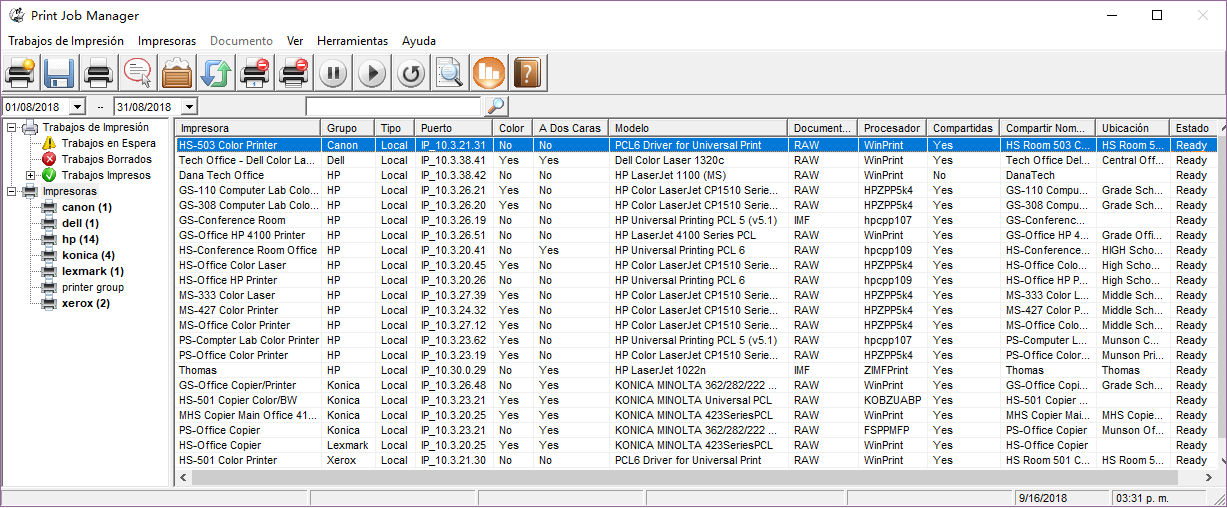Click the Estado column header
The image size is (1227, 508).
1194,128
